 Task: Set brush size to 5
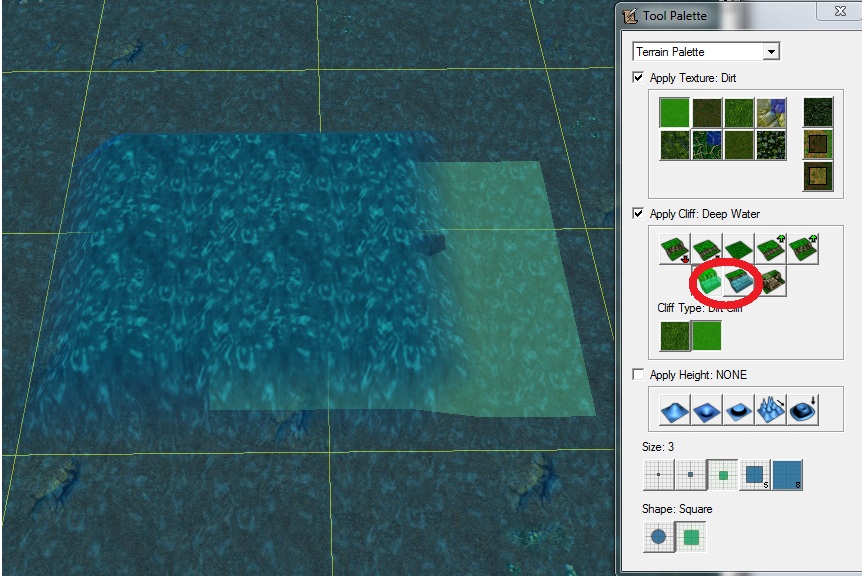pos(755,475)
